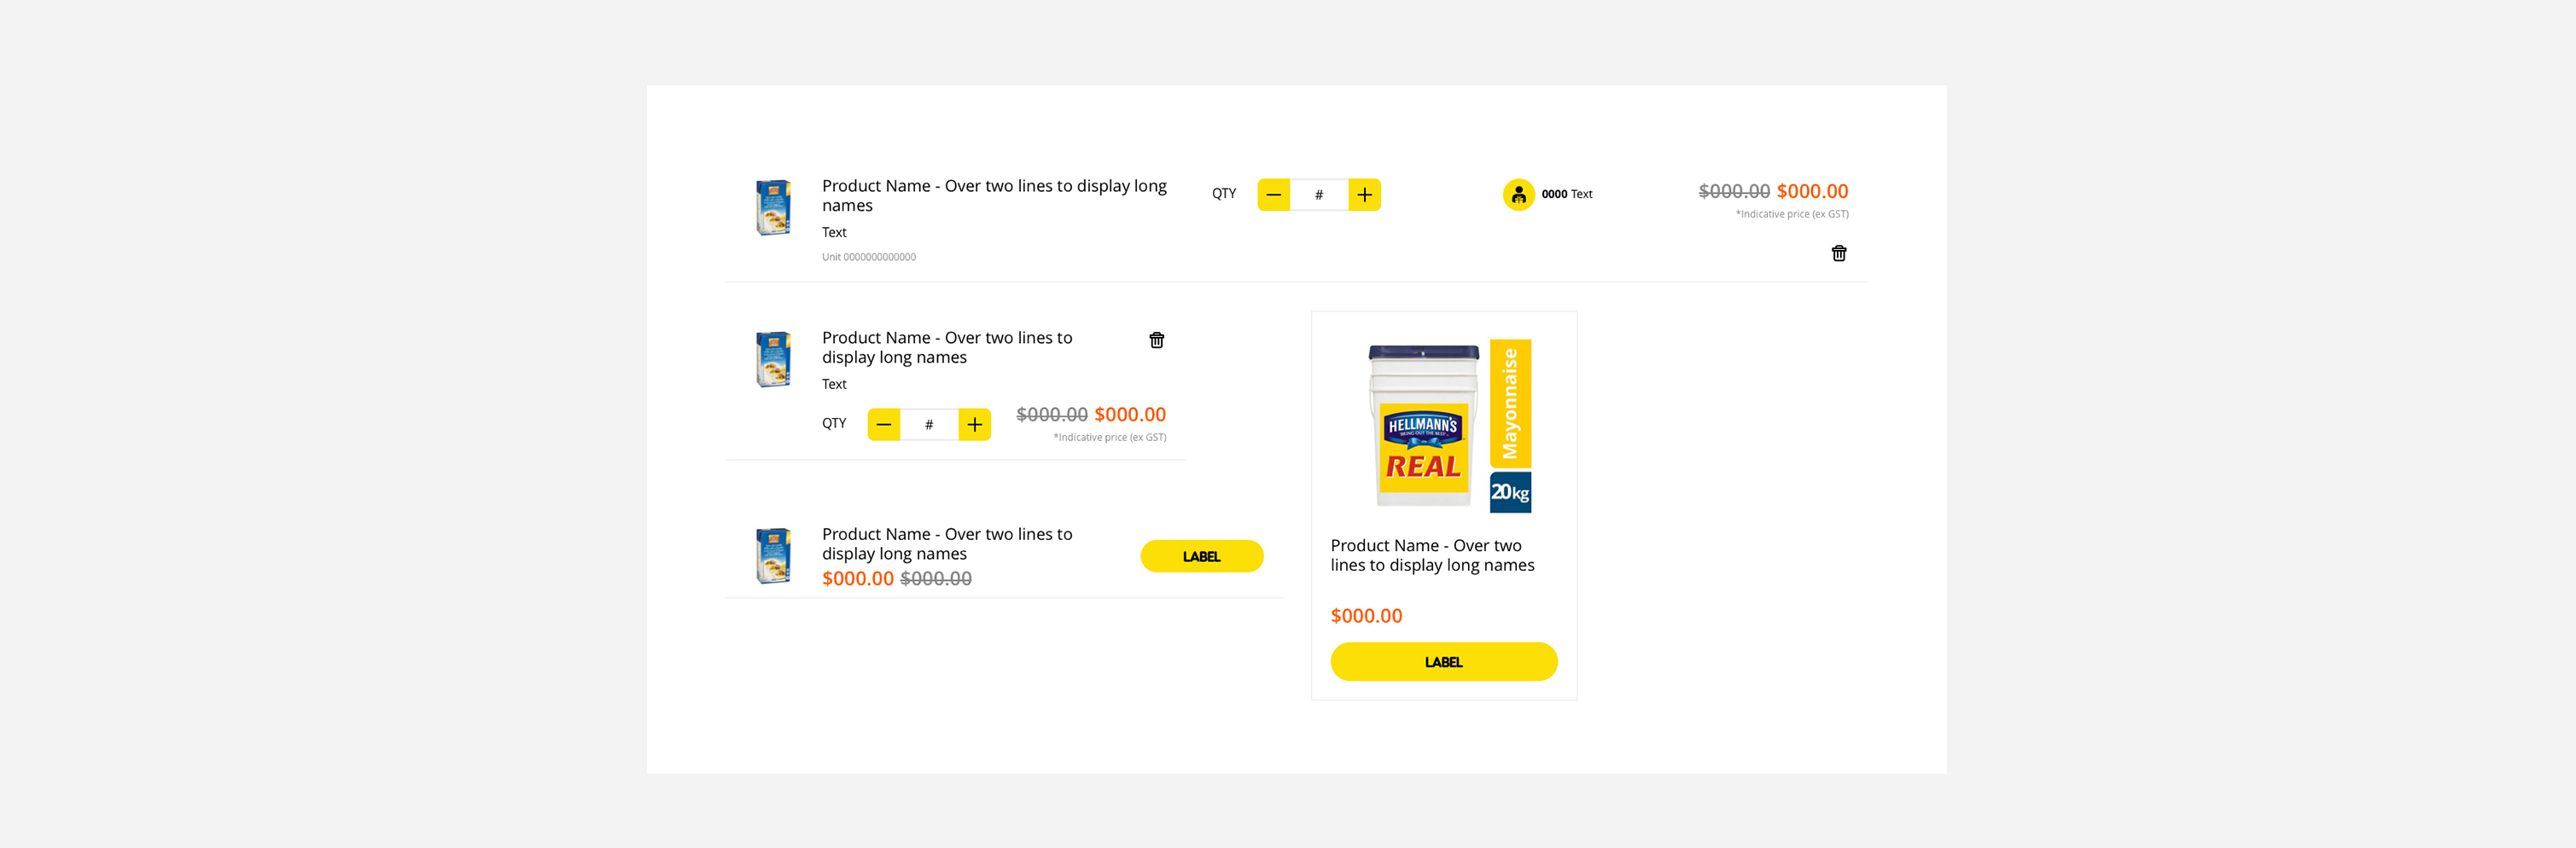
Task: Click the yellow user avatar icon beside 0000 Text
Action: click(1518, 194)
